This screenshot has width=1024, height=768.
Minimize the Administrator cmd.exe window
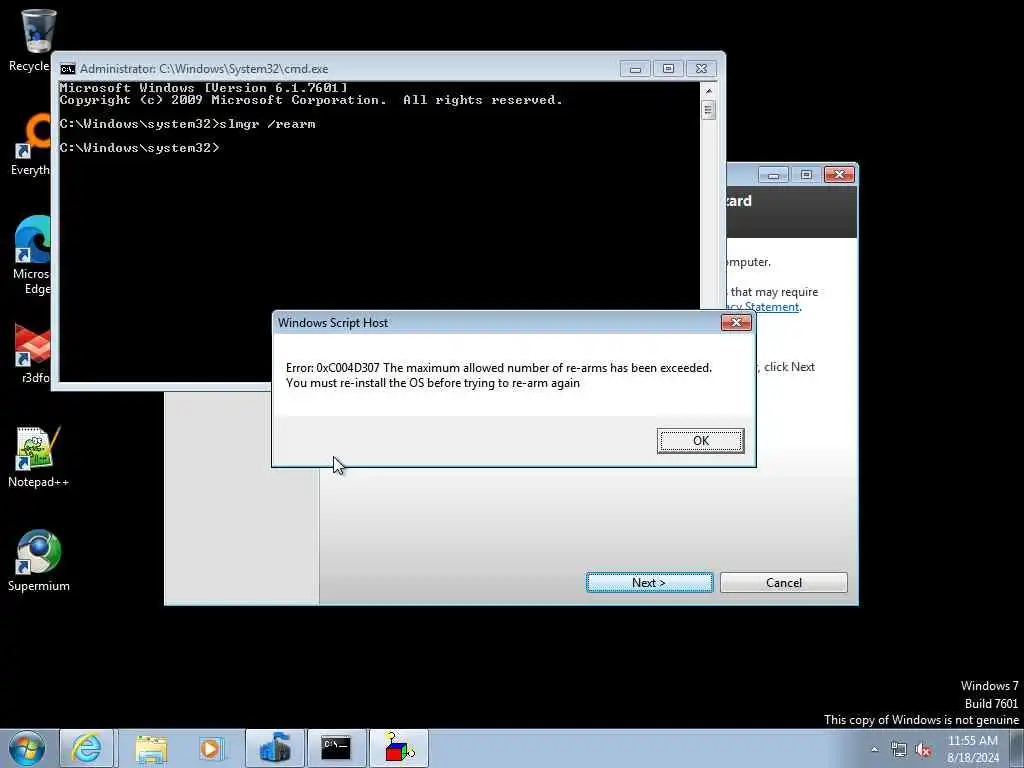[x=635, y=69]
